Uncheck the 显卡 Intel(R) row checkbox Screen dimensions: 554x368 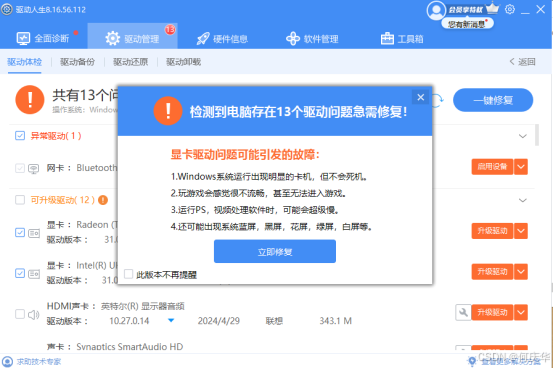[20, 273]
